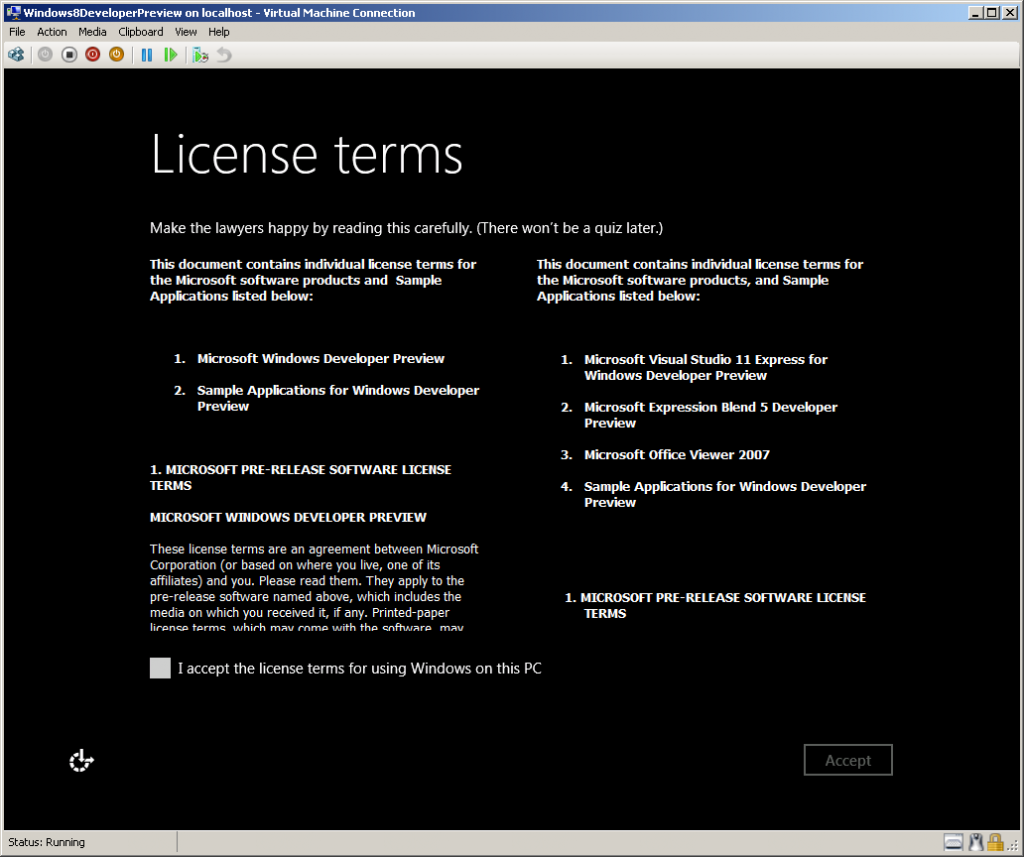This screenshot has width=1024, height=857.
Task: Open the Clipboard menu
Action: [140, 32]
